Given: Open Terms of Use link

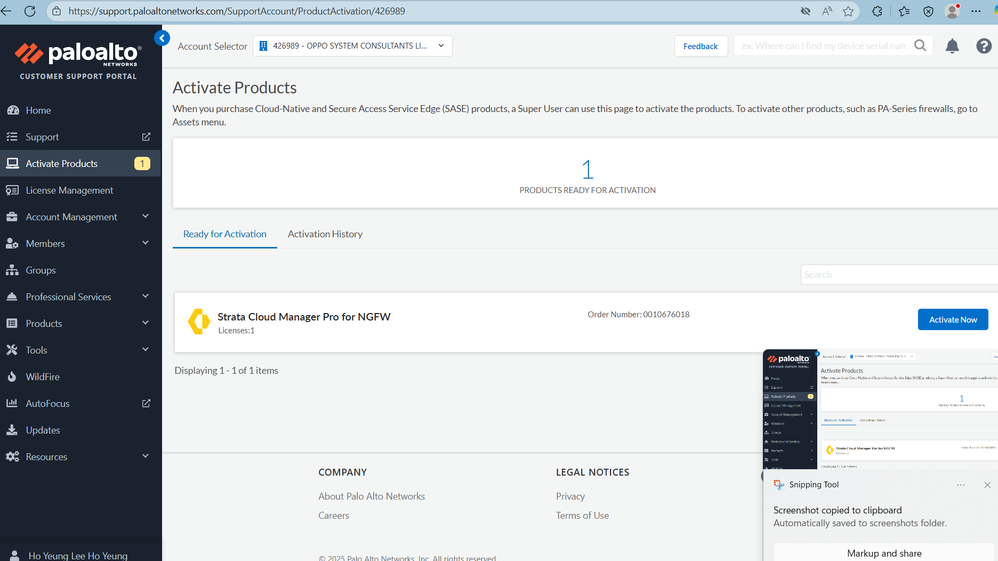Looking at the screenshot, I should (582, 515).
